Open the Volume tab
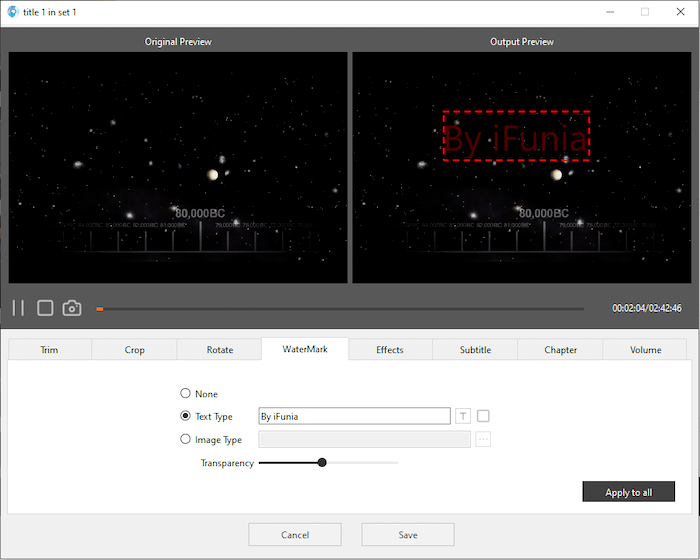 (x=645, y=350)
